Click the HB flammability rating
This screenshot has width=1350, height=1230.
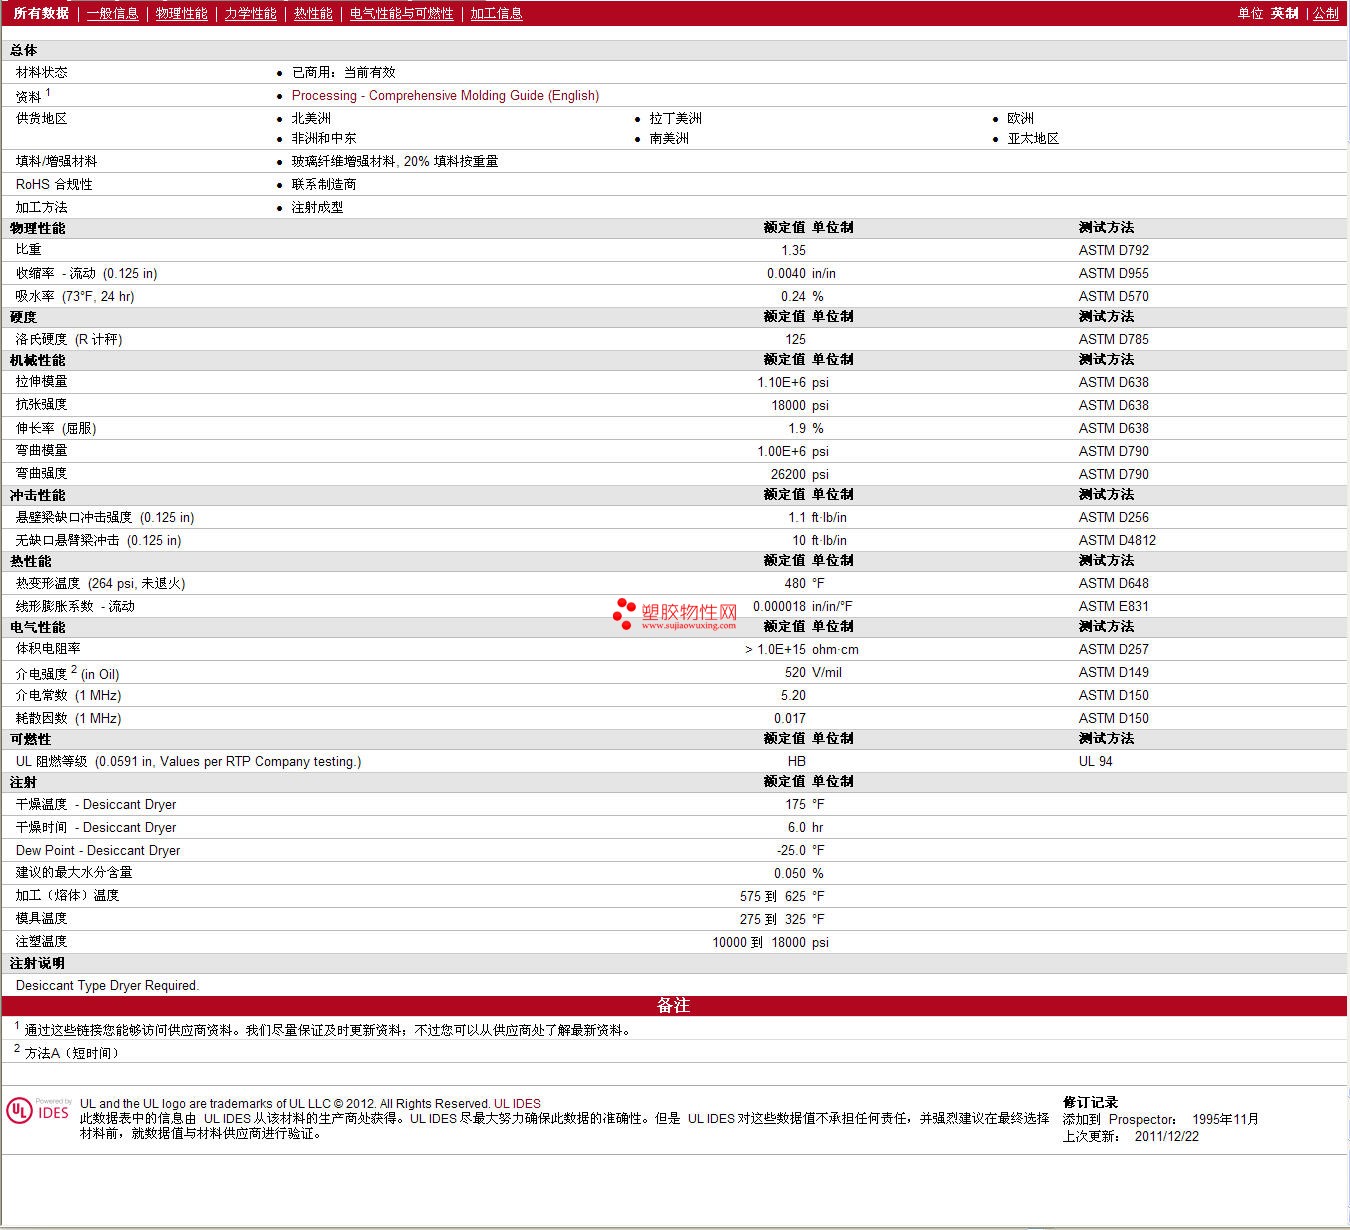pyautogui.click(x=796, y=761)
